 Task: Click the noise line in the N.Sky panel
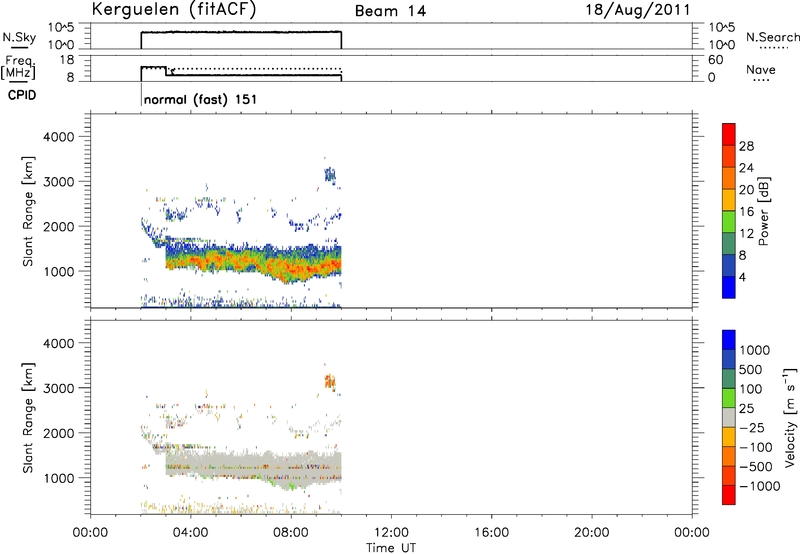pos(241,32)
